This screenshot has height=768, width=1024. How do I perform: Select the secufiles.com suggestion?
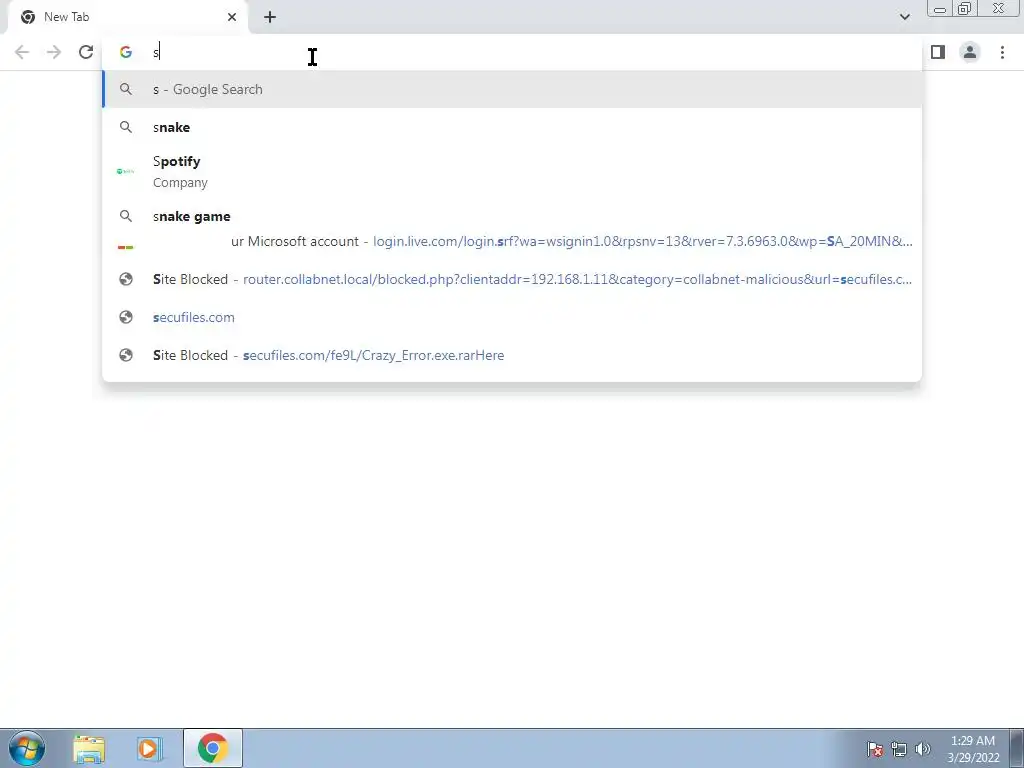tap(512, 317)
